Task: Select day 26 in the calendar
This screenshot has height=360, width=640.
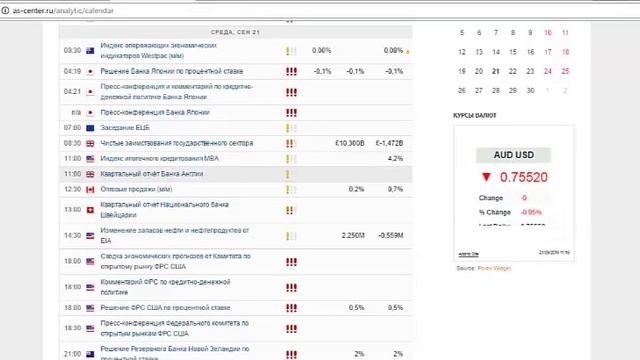Action: click(462, 91)
